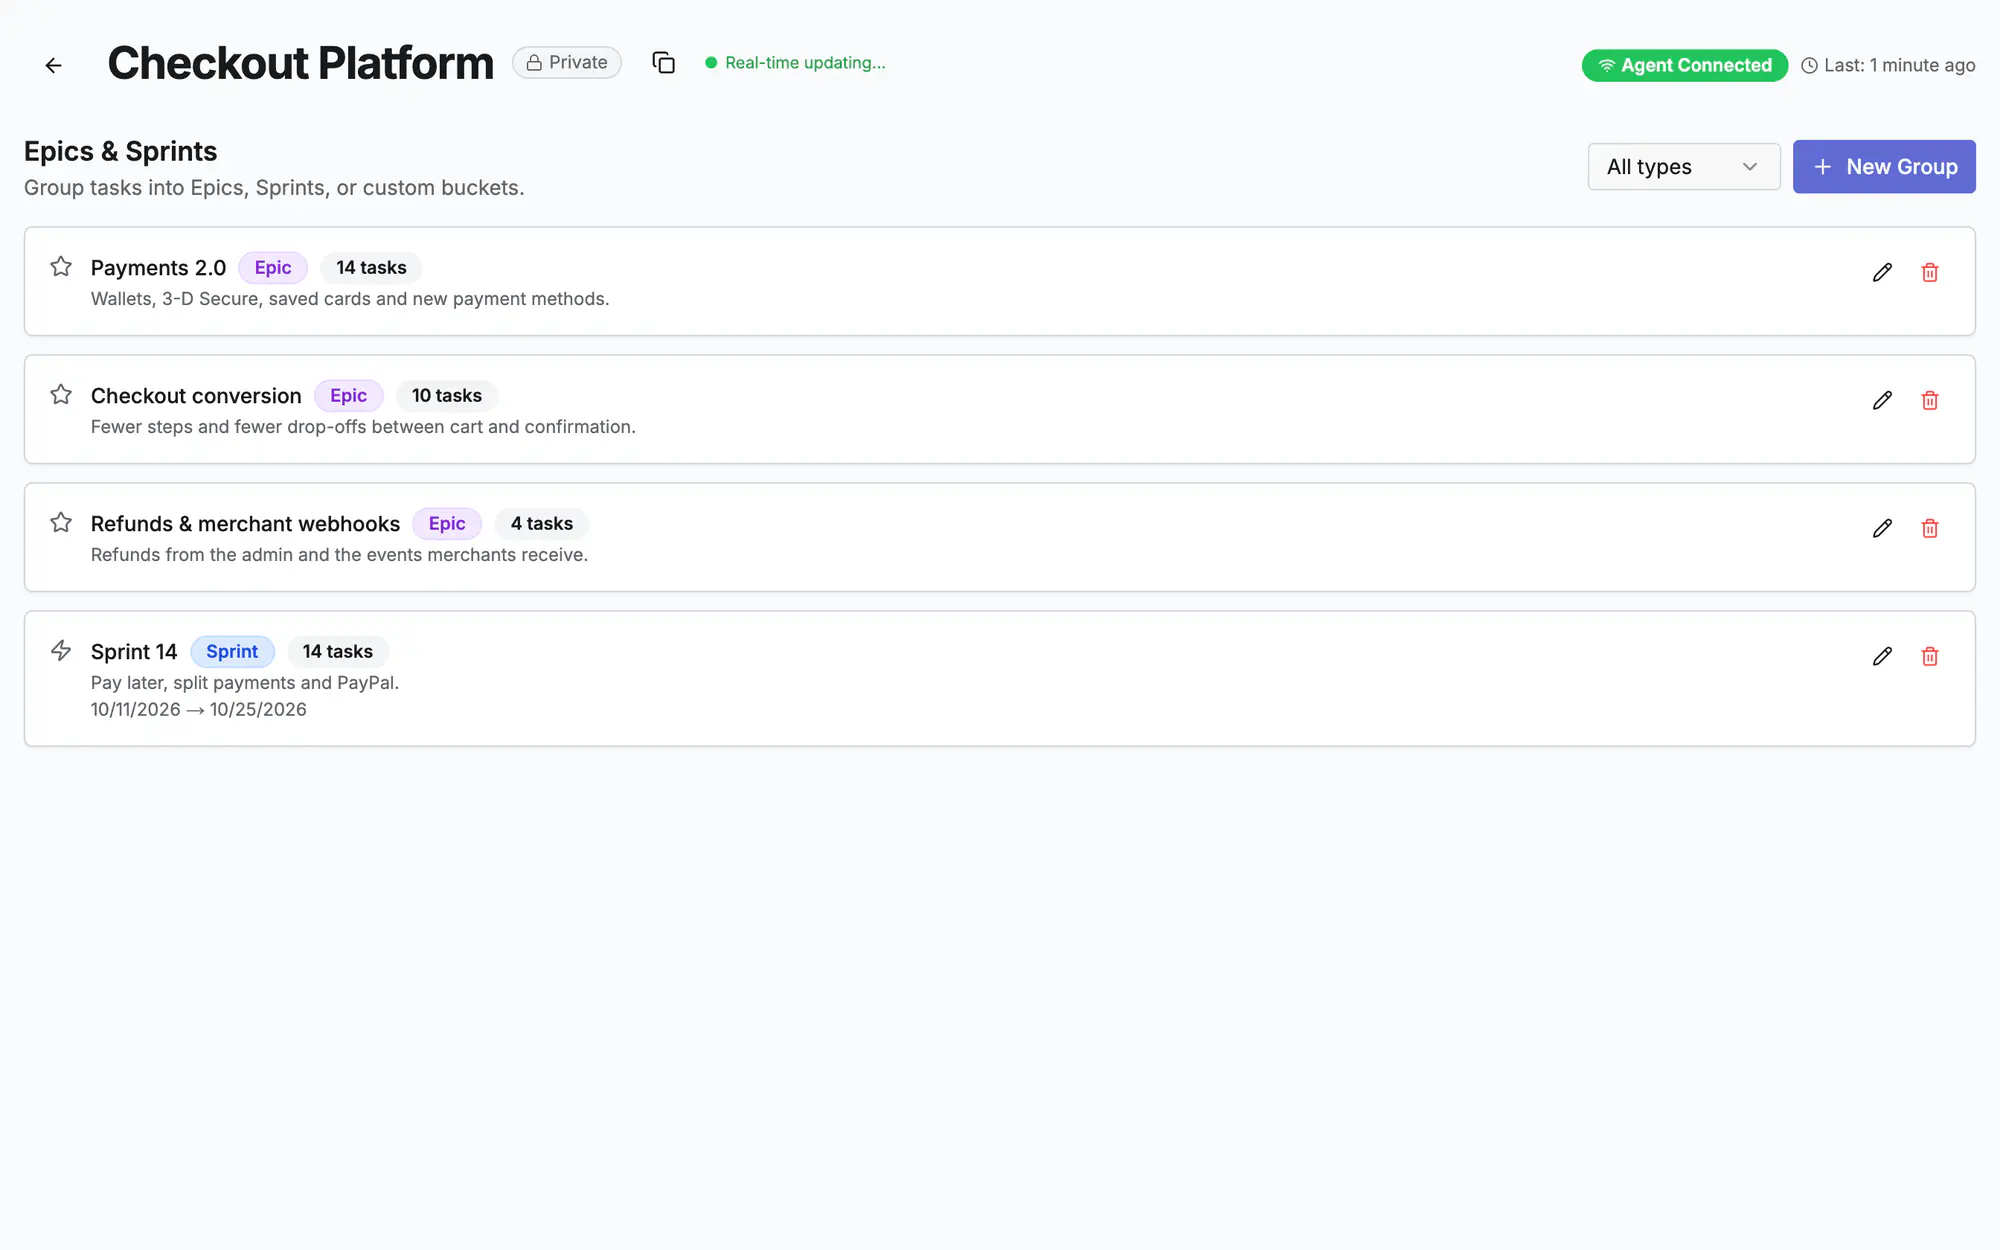Open the Sprint 14 title
This screenshot has width=2000, height=1250.
(134, 652)
